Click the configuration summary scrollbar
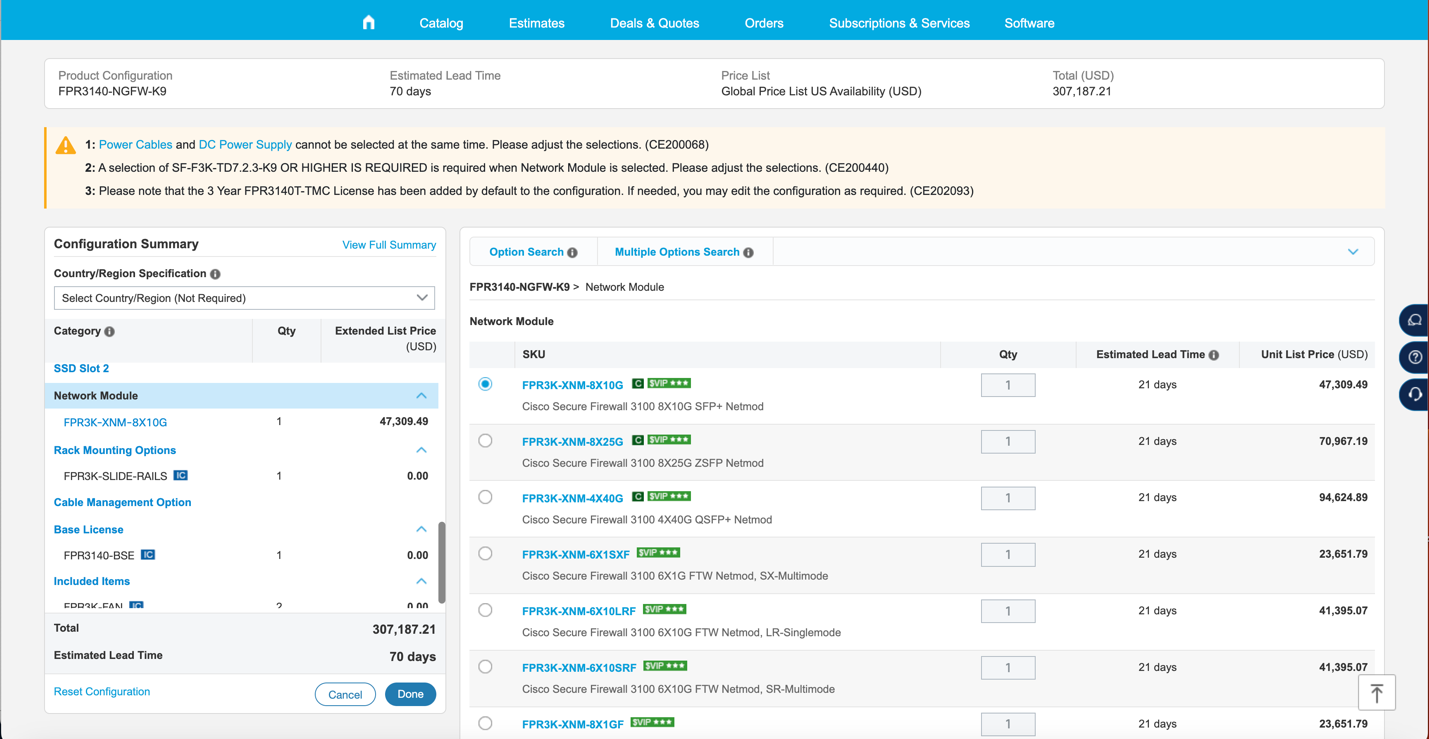 pyautogui.click(x=442, y=562)
